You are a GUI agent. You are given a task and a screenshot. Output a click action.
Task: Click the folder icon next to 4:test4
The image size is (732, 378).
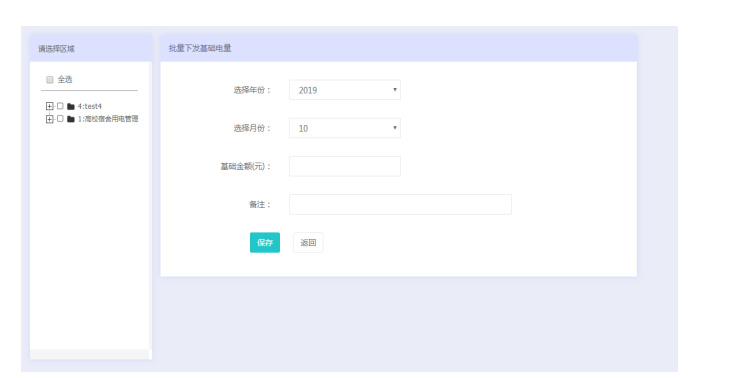[71, 106]
